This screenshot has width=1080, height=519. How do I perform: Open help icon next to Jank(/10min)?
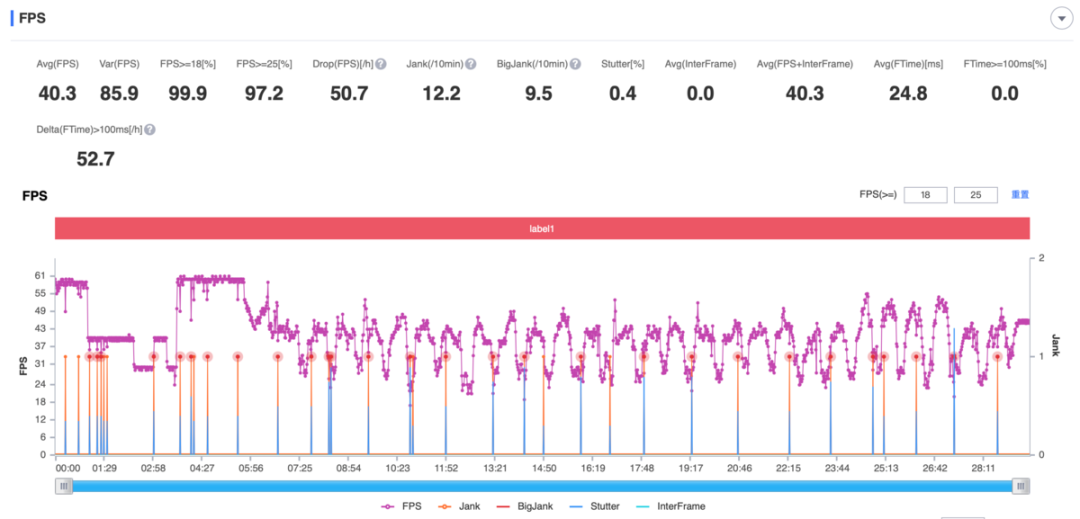470,64
